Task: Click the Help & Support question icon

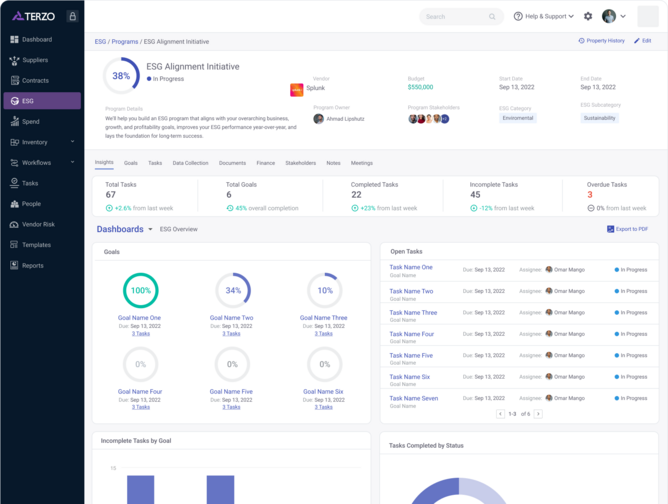Action: 518,16
